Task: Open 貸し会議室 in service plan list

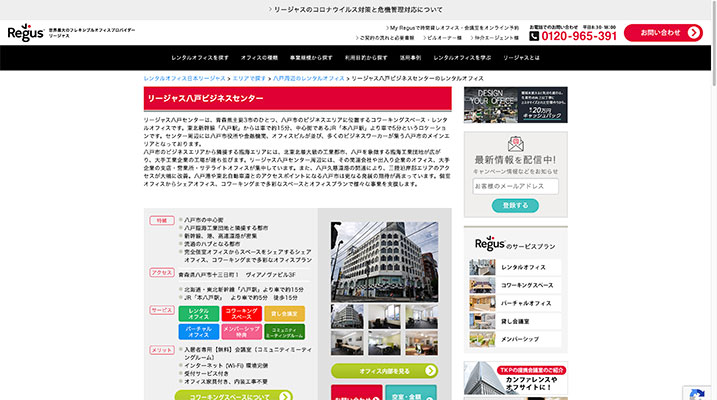Action: click(x=515, y=321)
